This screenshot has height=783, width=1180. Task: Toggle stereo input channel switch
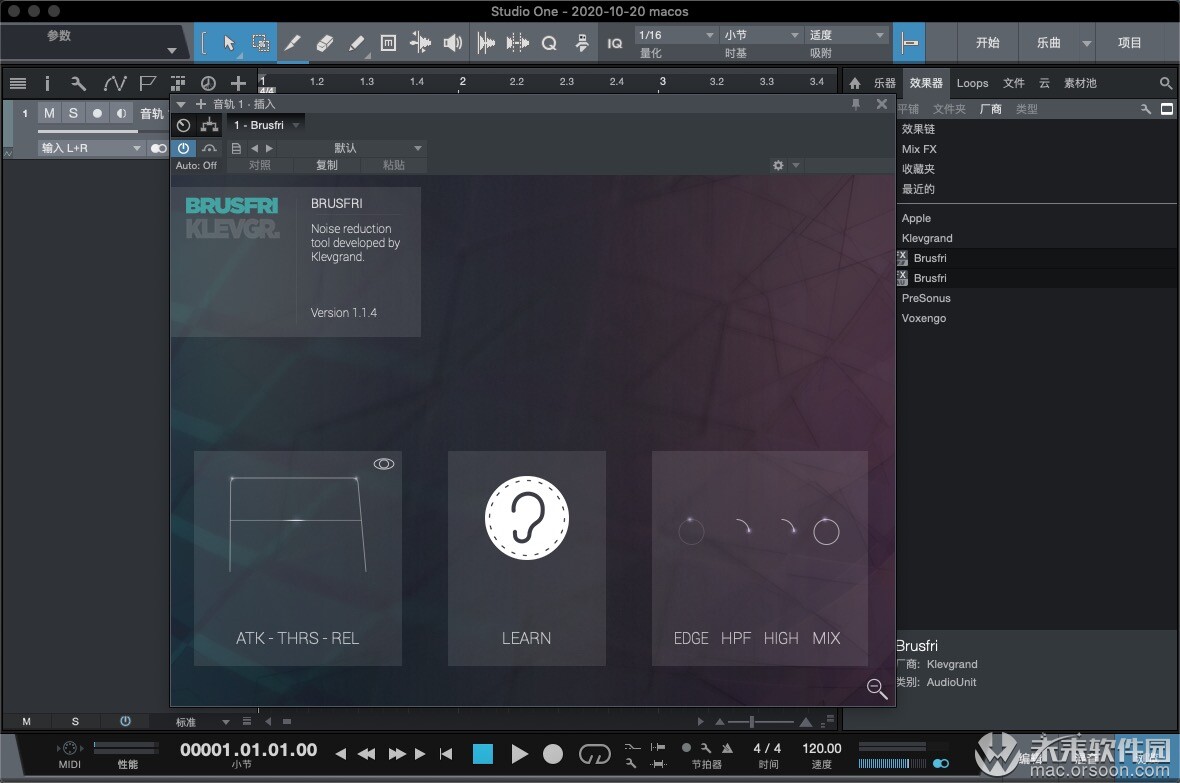[158, 148]
